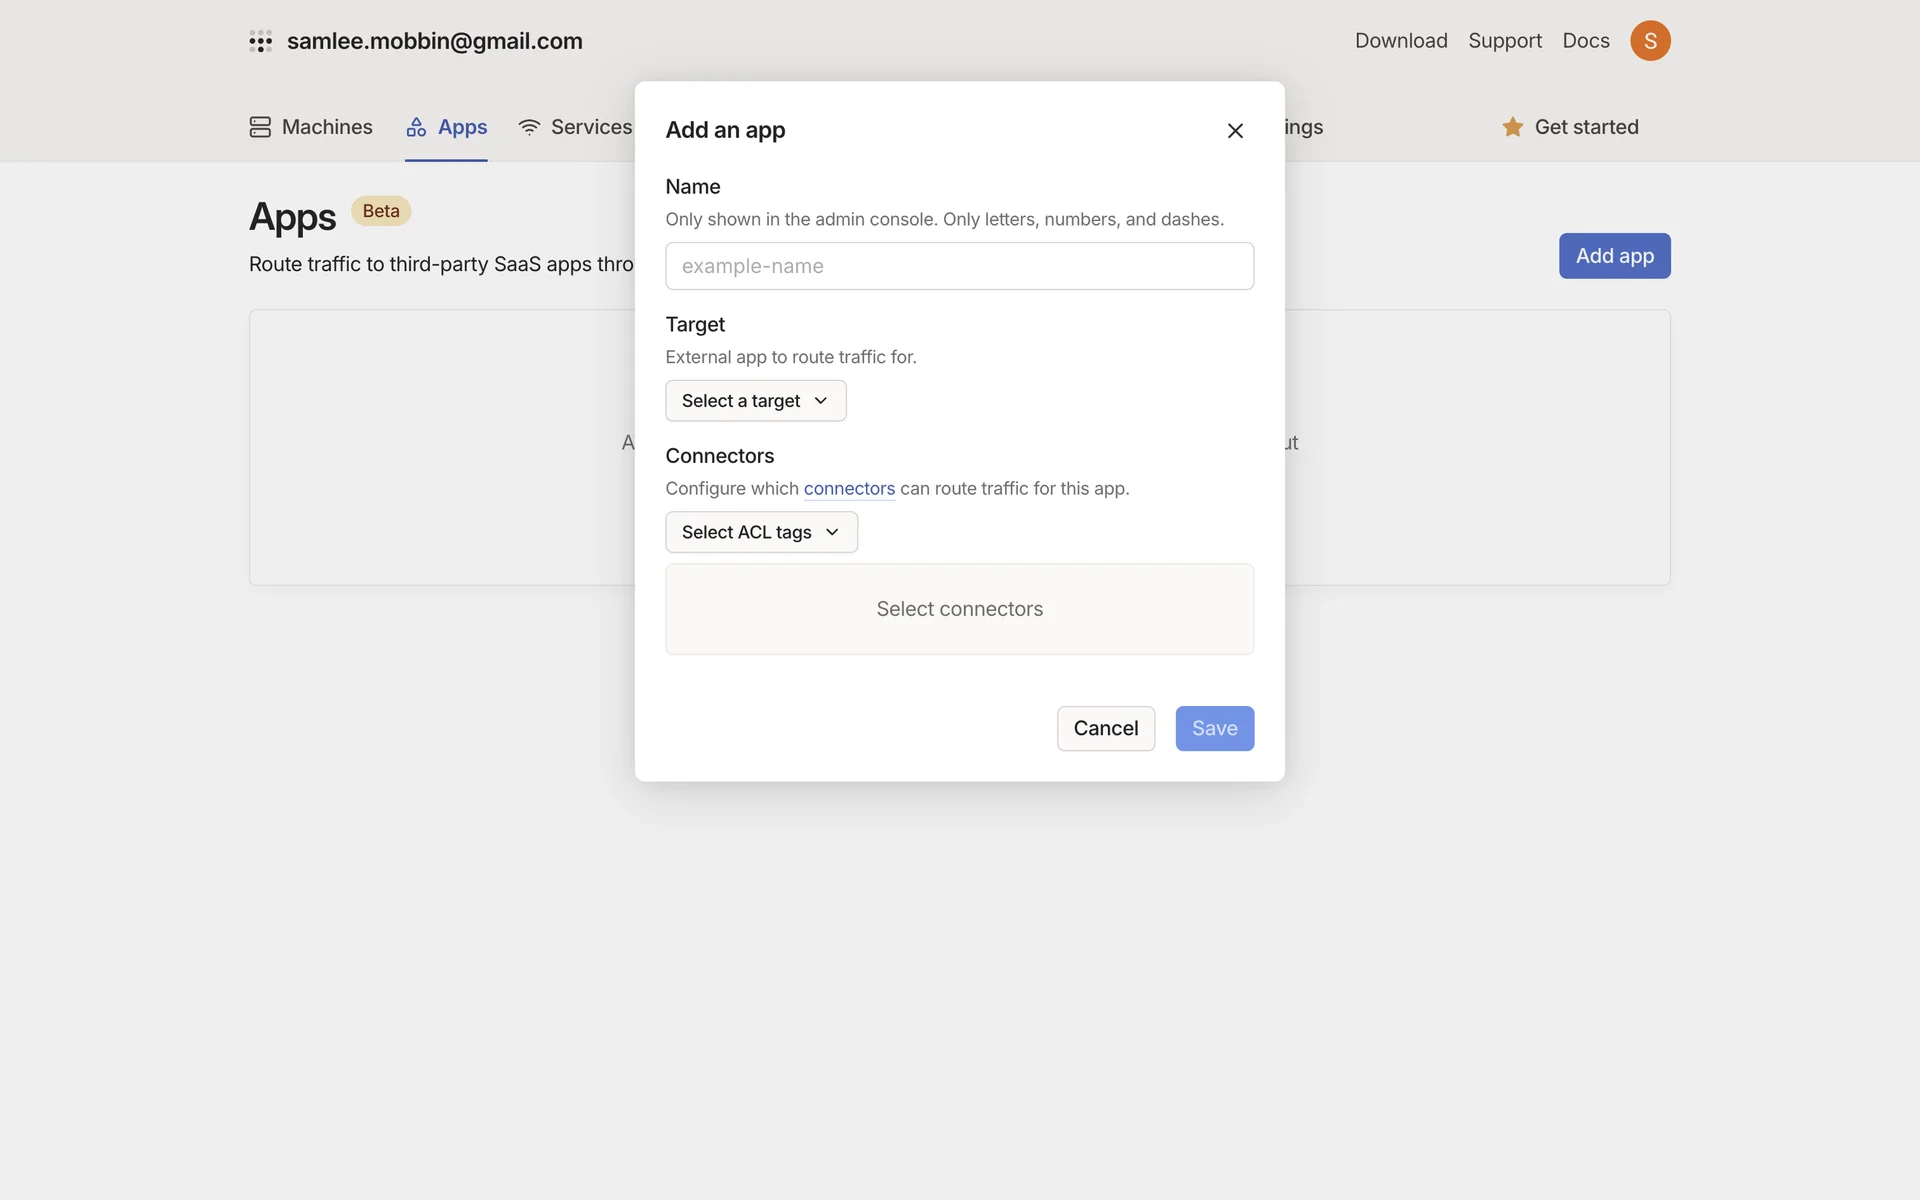Viewport: 1920px width, 1200px height.
Task: Open the Support link in header
Action: click(x=1504, y=41)
